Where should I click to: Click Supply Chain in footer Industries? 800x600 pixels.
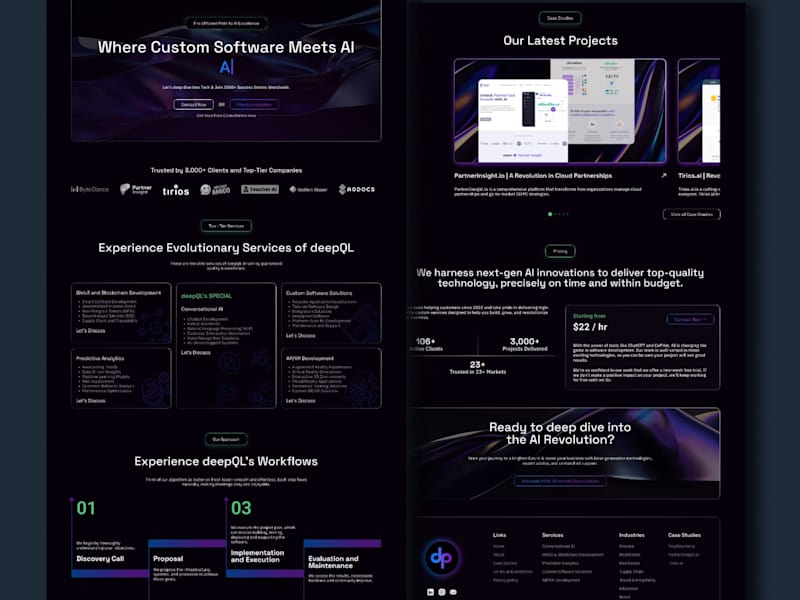(631, 572)
